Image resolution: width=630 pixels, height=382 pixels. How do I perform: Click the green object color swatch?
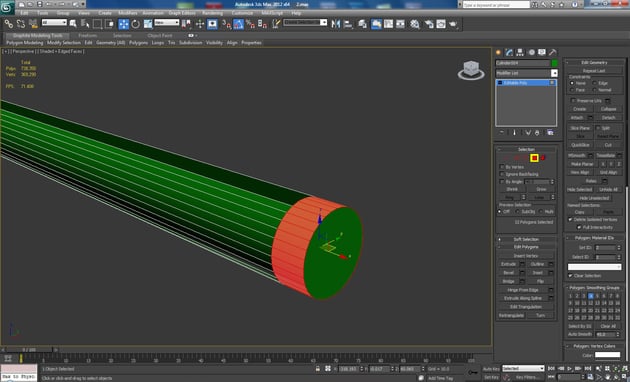pos(554,63)
